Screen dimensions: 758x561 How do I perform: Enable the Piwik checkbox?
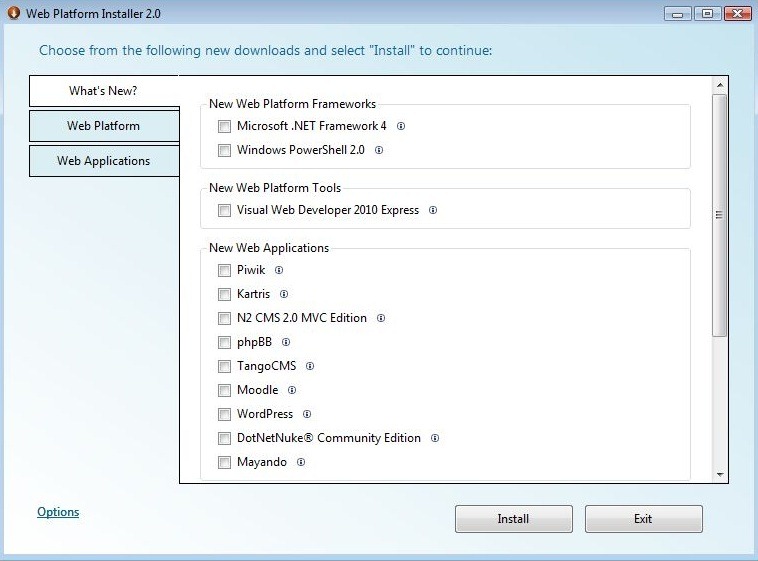224,270
